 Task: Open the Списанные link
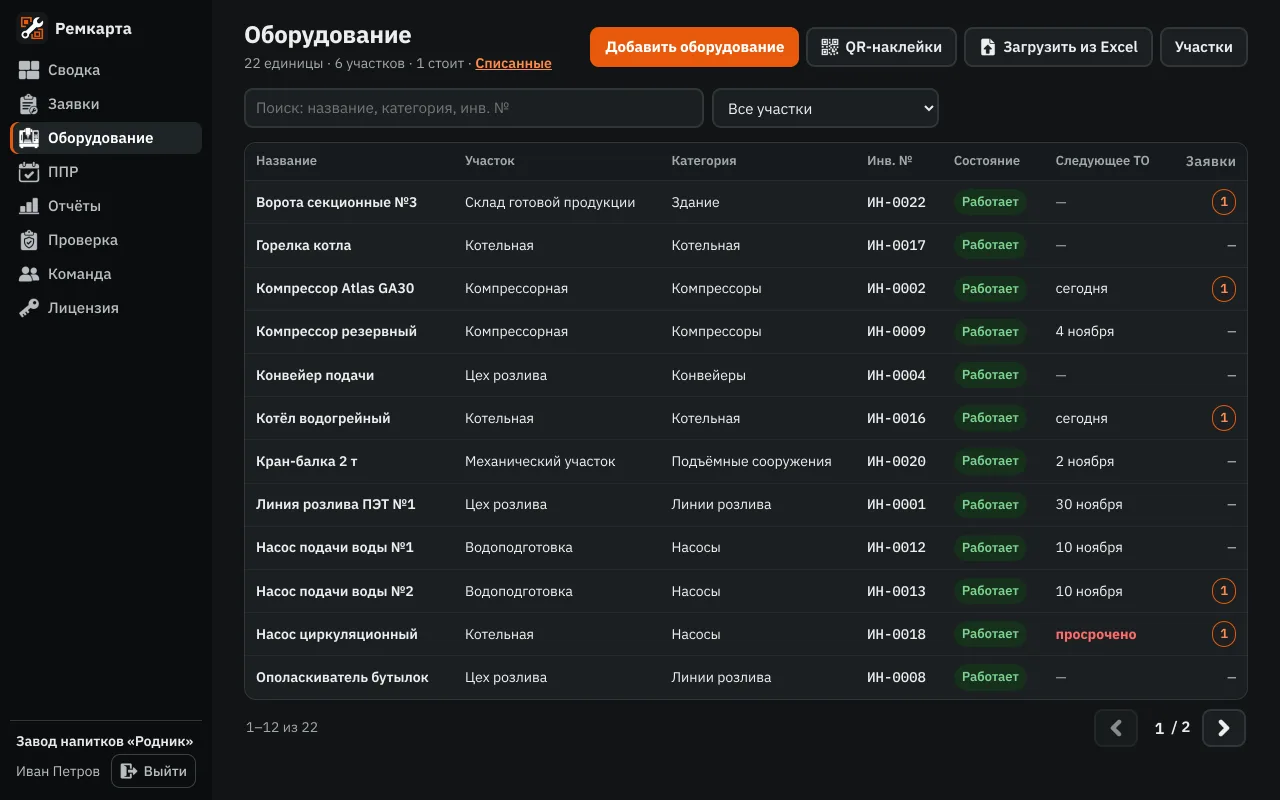[513, 63]
